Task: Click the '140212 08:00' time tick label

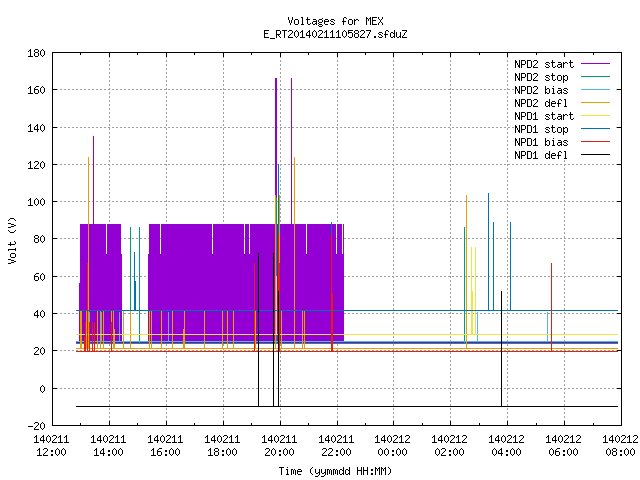Action: coord(620,446)
